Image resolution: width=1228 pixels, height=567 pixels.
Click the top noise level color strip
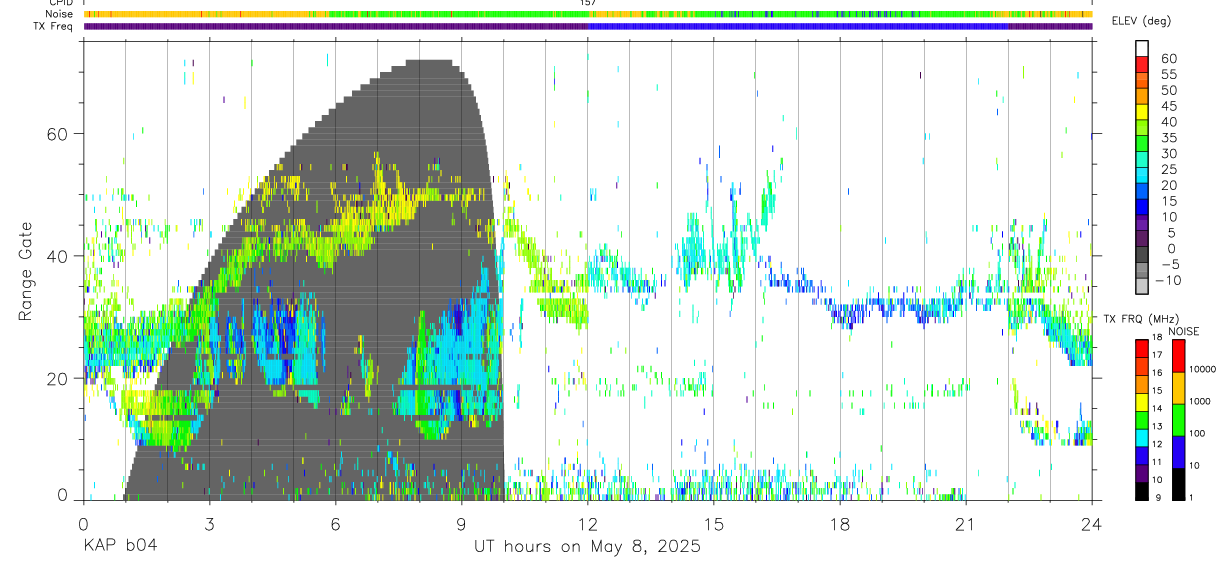coord(588,14)
